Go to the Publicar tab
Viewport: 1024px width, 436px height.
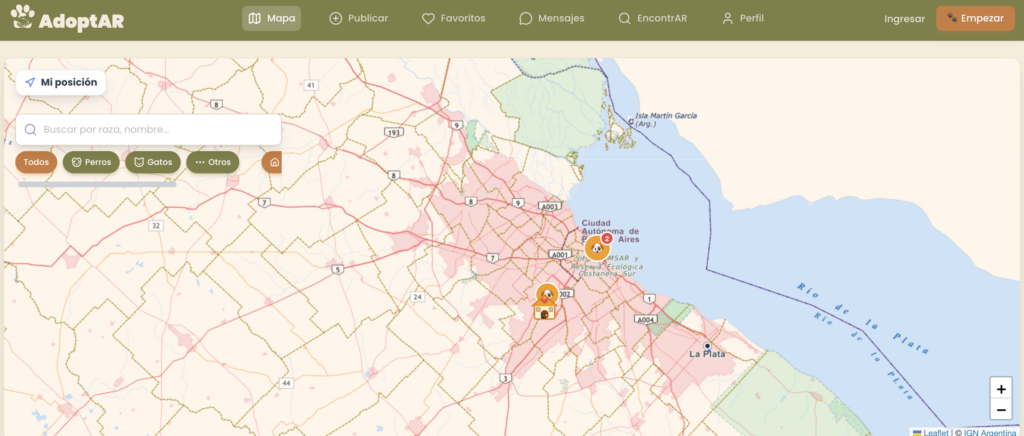tap(358, 18)
